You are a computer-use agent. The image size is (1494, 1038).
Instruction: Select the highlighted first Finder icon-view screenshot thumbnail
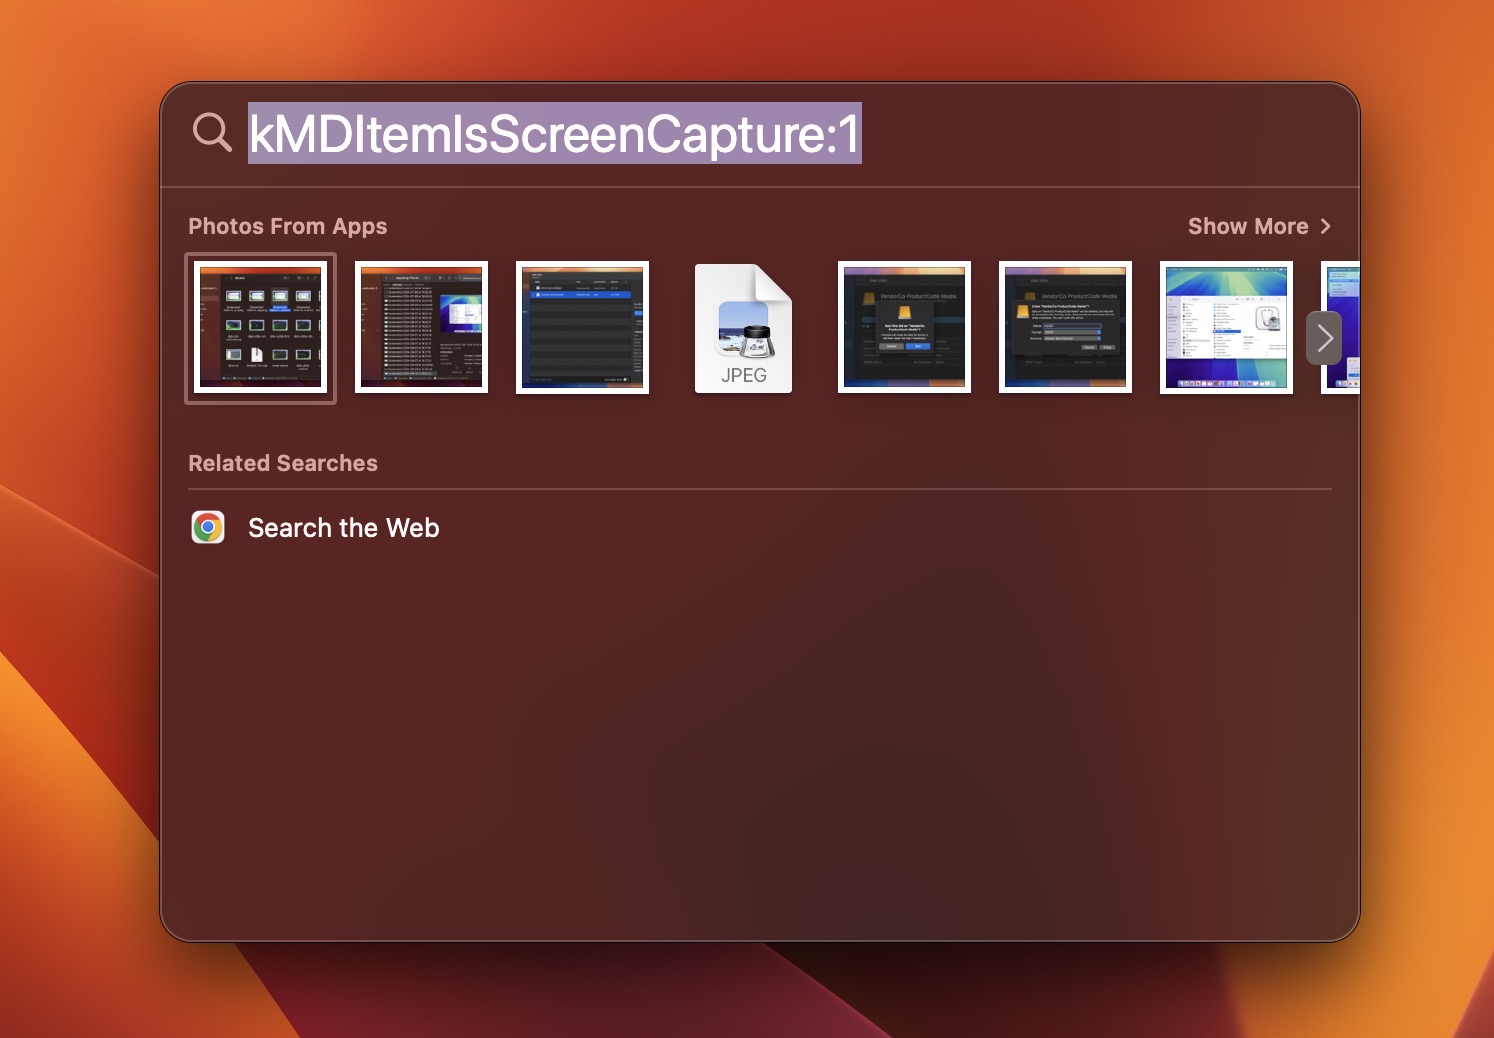pyautogui.click(x=261, y=328)
